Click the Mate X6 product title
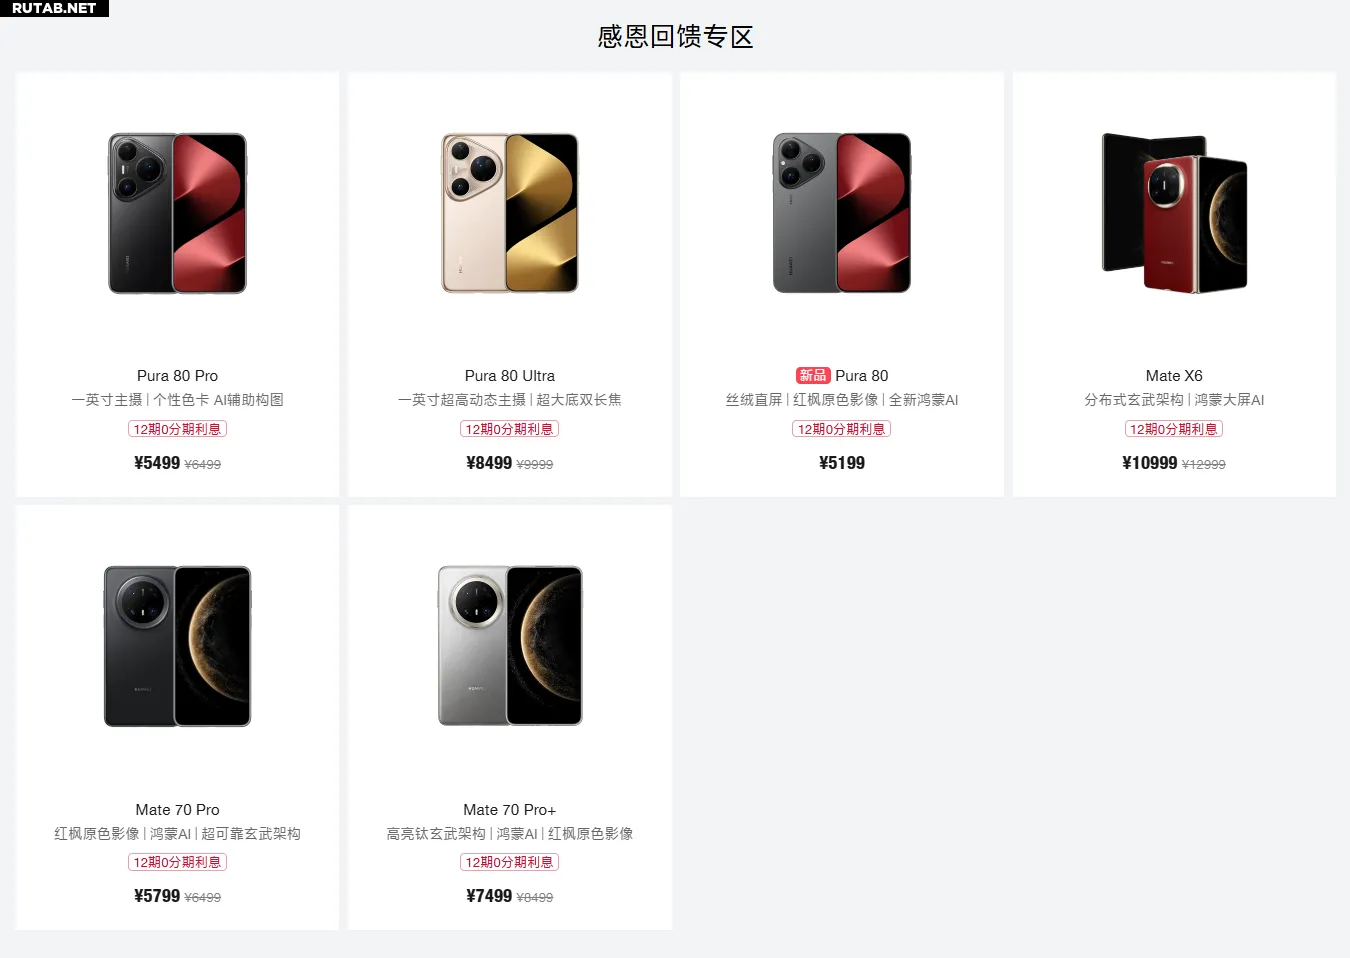This screenshot has width=1350, height=958. point(1174,376)
